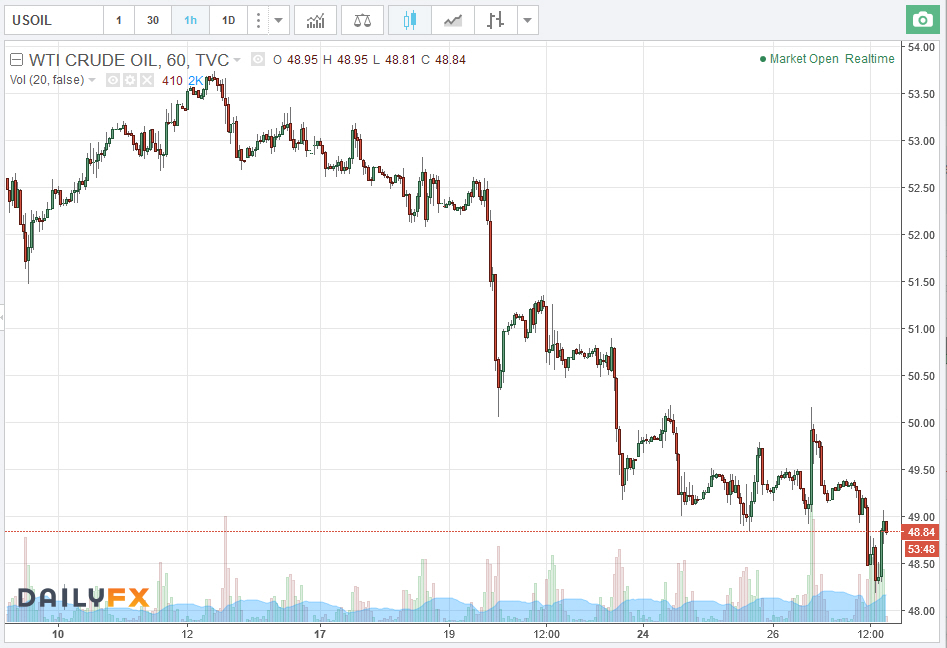This screenshot has width=947, height=648.
Task: Select the 1h interval
Action: coord(190,21)
